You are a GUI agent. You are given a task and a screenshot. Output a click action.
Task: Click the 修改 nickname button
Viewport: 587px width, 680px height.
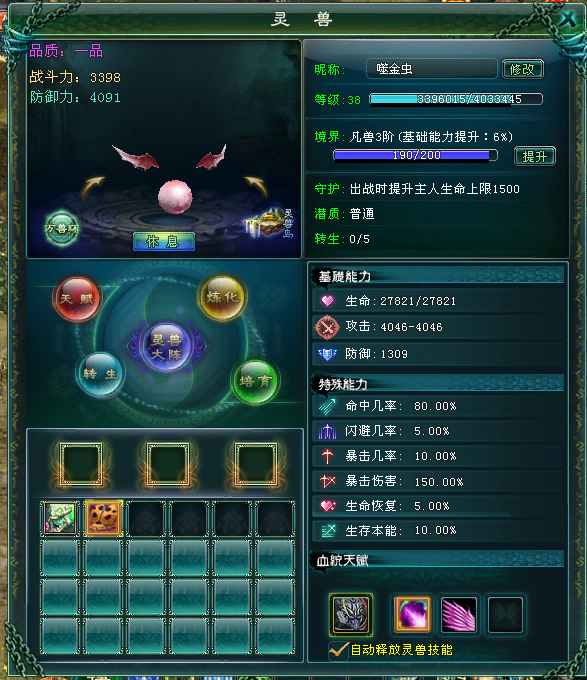(x=523, y=69)
